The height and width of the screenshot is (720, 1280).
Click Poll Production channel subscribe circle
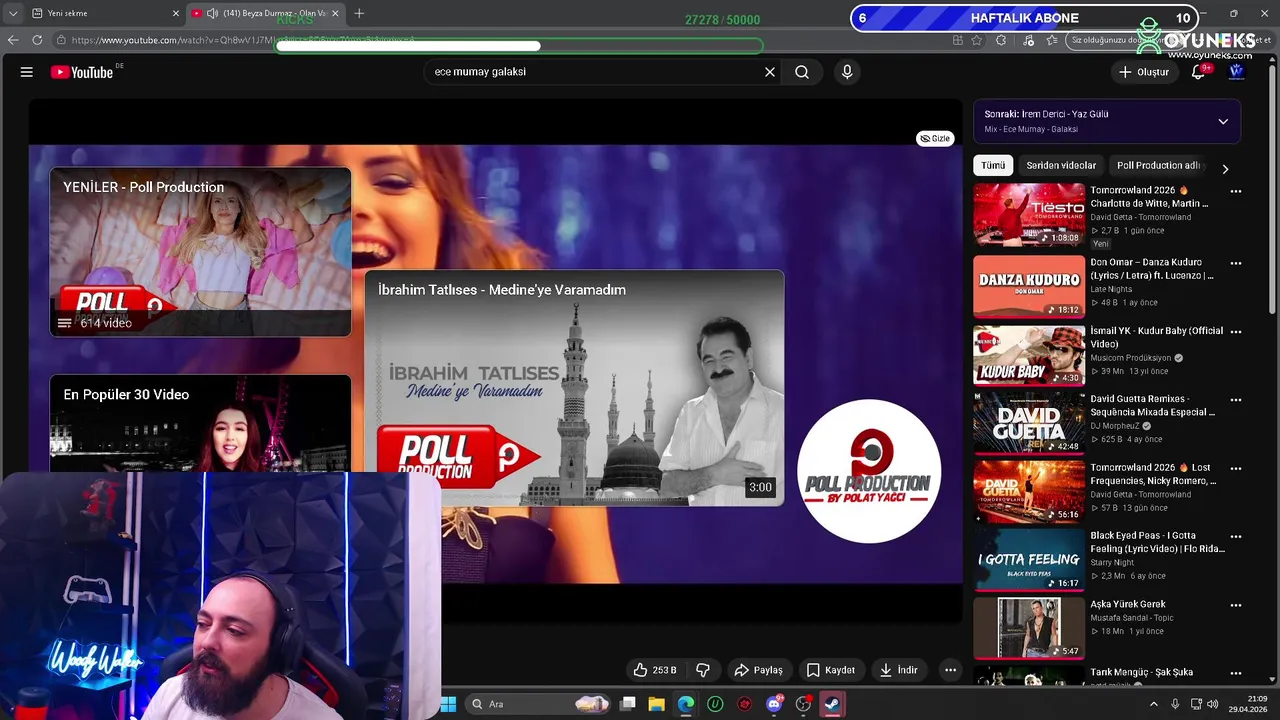tap(869, 471)
